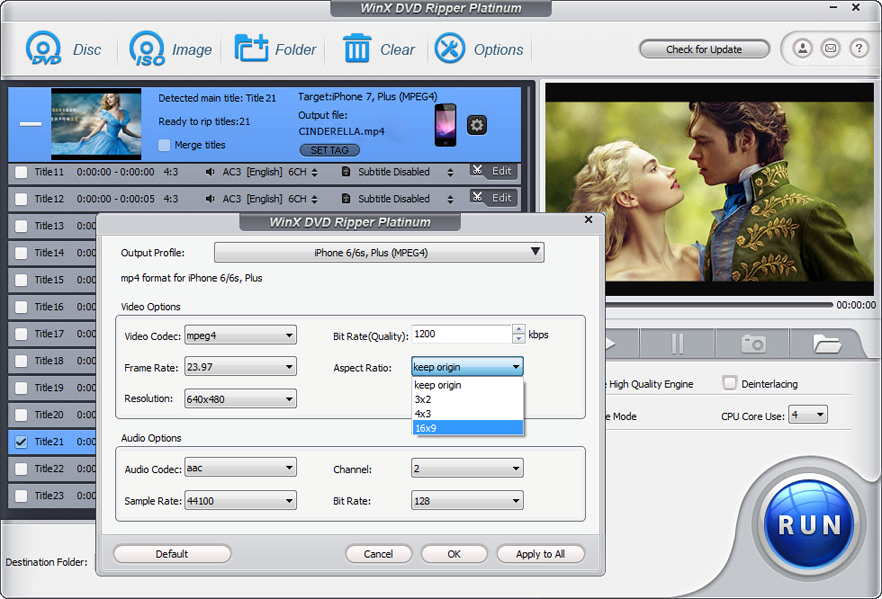The image size is (882, 599).
Task: Open the output folder icon under the preview
Action: pos(826,343)
